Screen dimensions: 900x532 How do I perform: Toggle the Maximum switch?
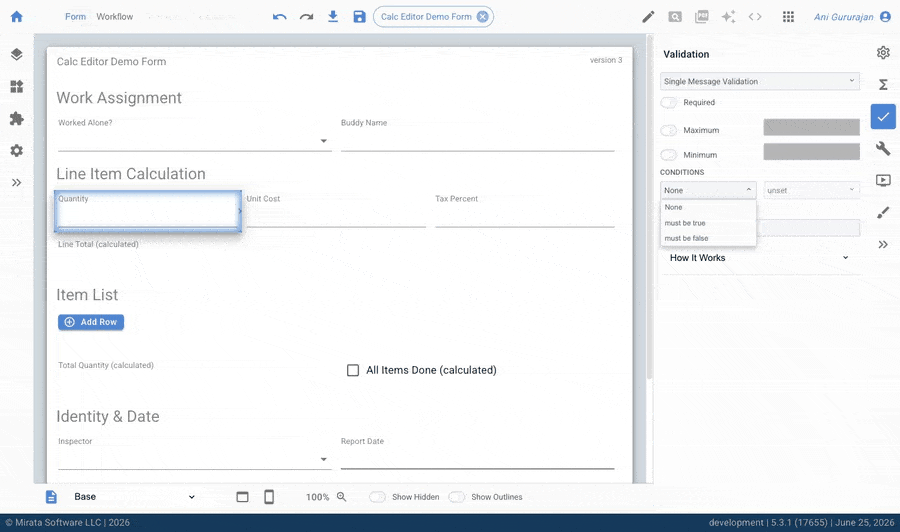tap(669, 130)
